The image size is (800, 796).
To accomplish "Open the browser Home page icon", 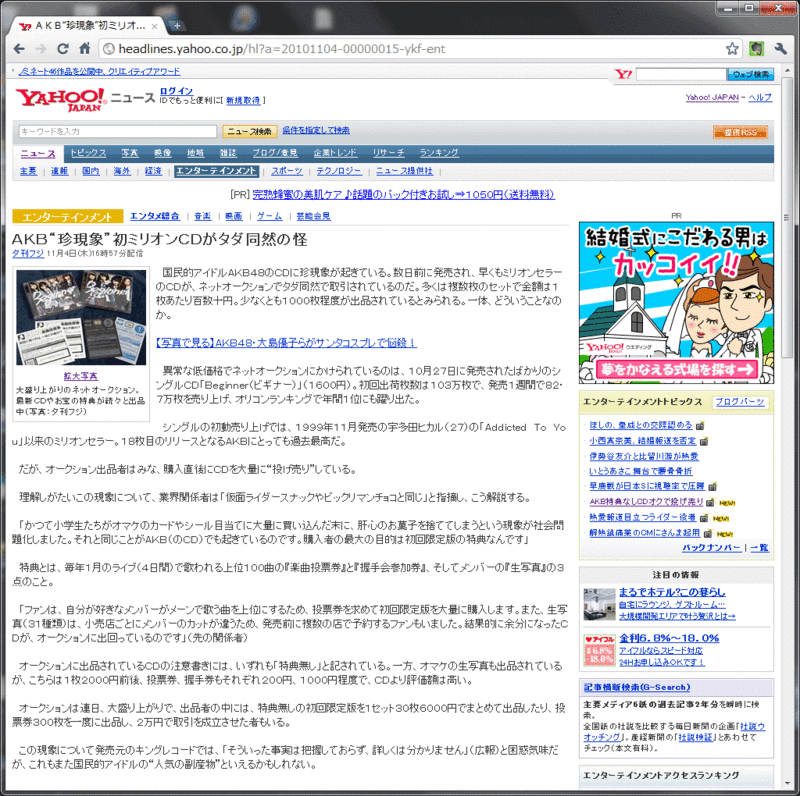I will tap(85, 48).
